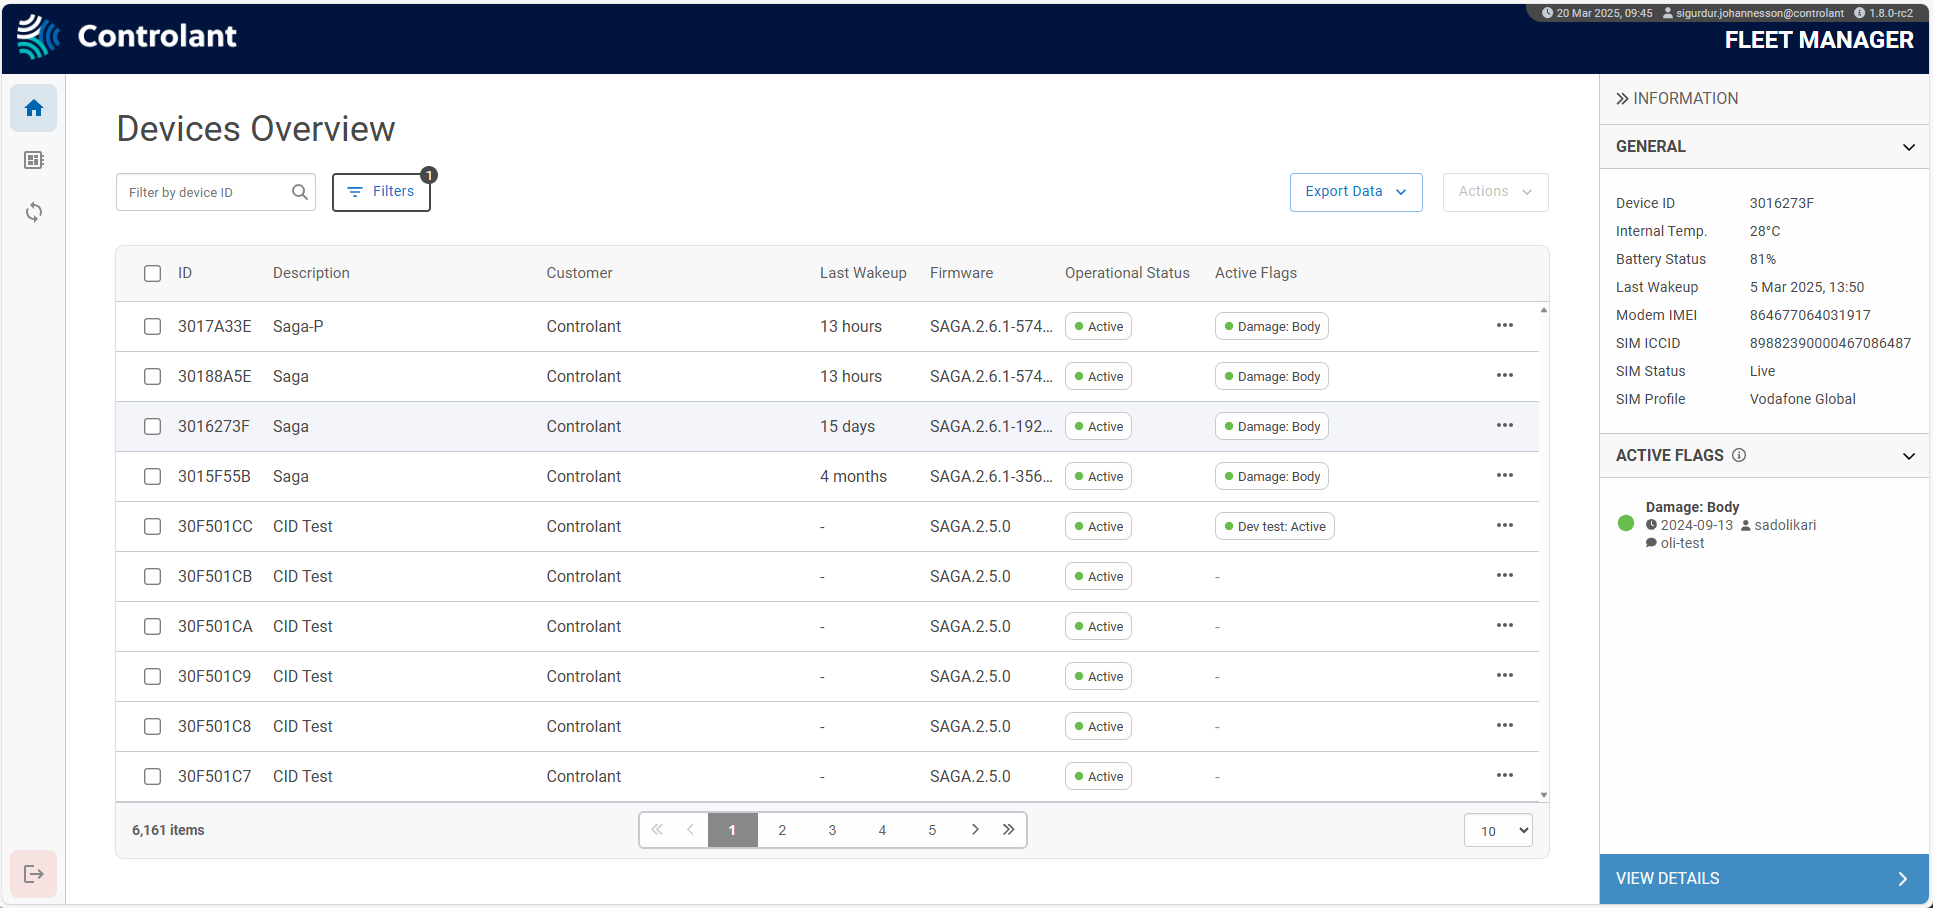Check the box for device 30F501C8
The image size is (1933, 908).
(x=152, y=726)
